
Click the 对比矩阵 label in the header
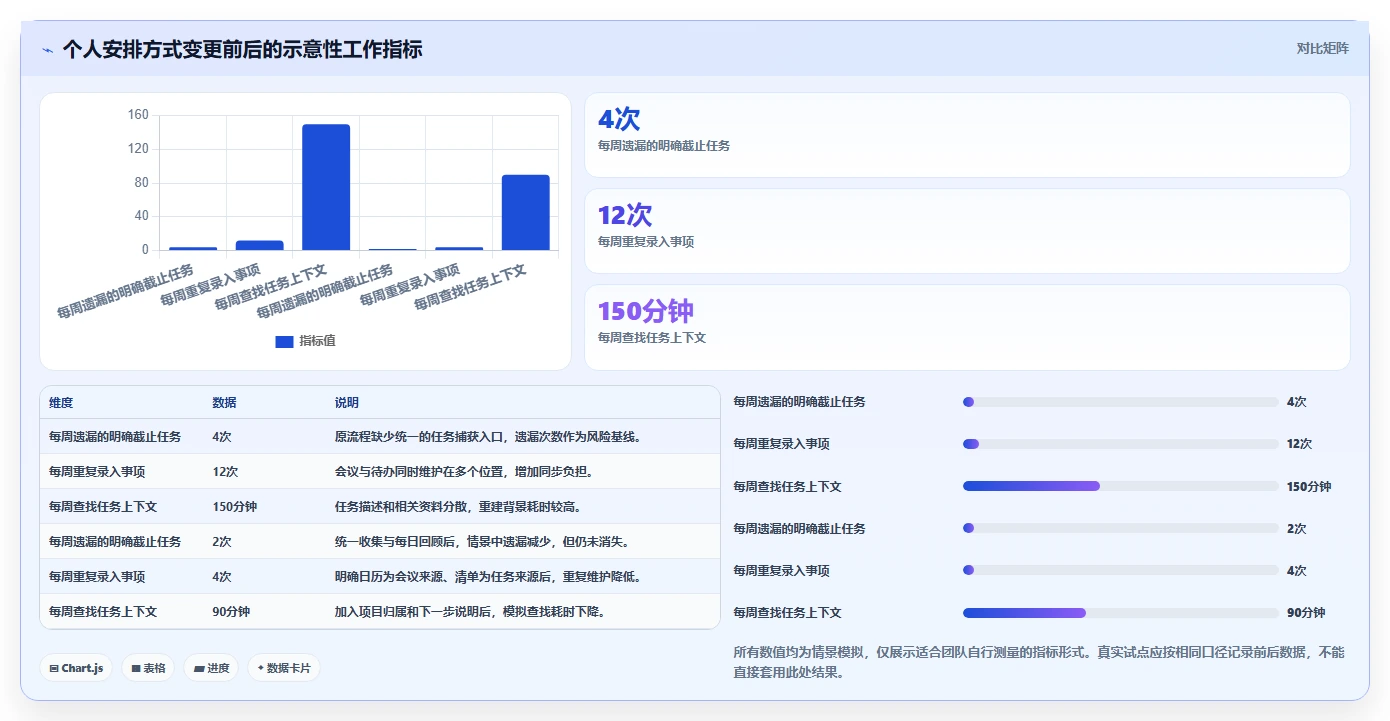click(1322, 48)
